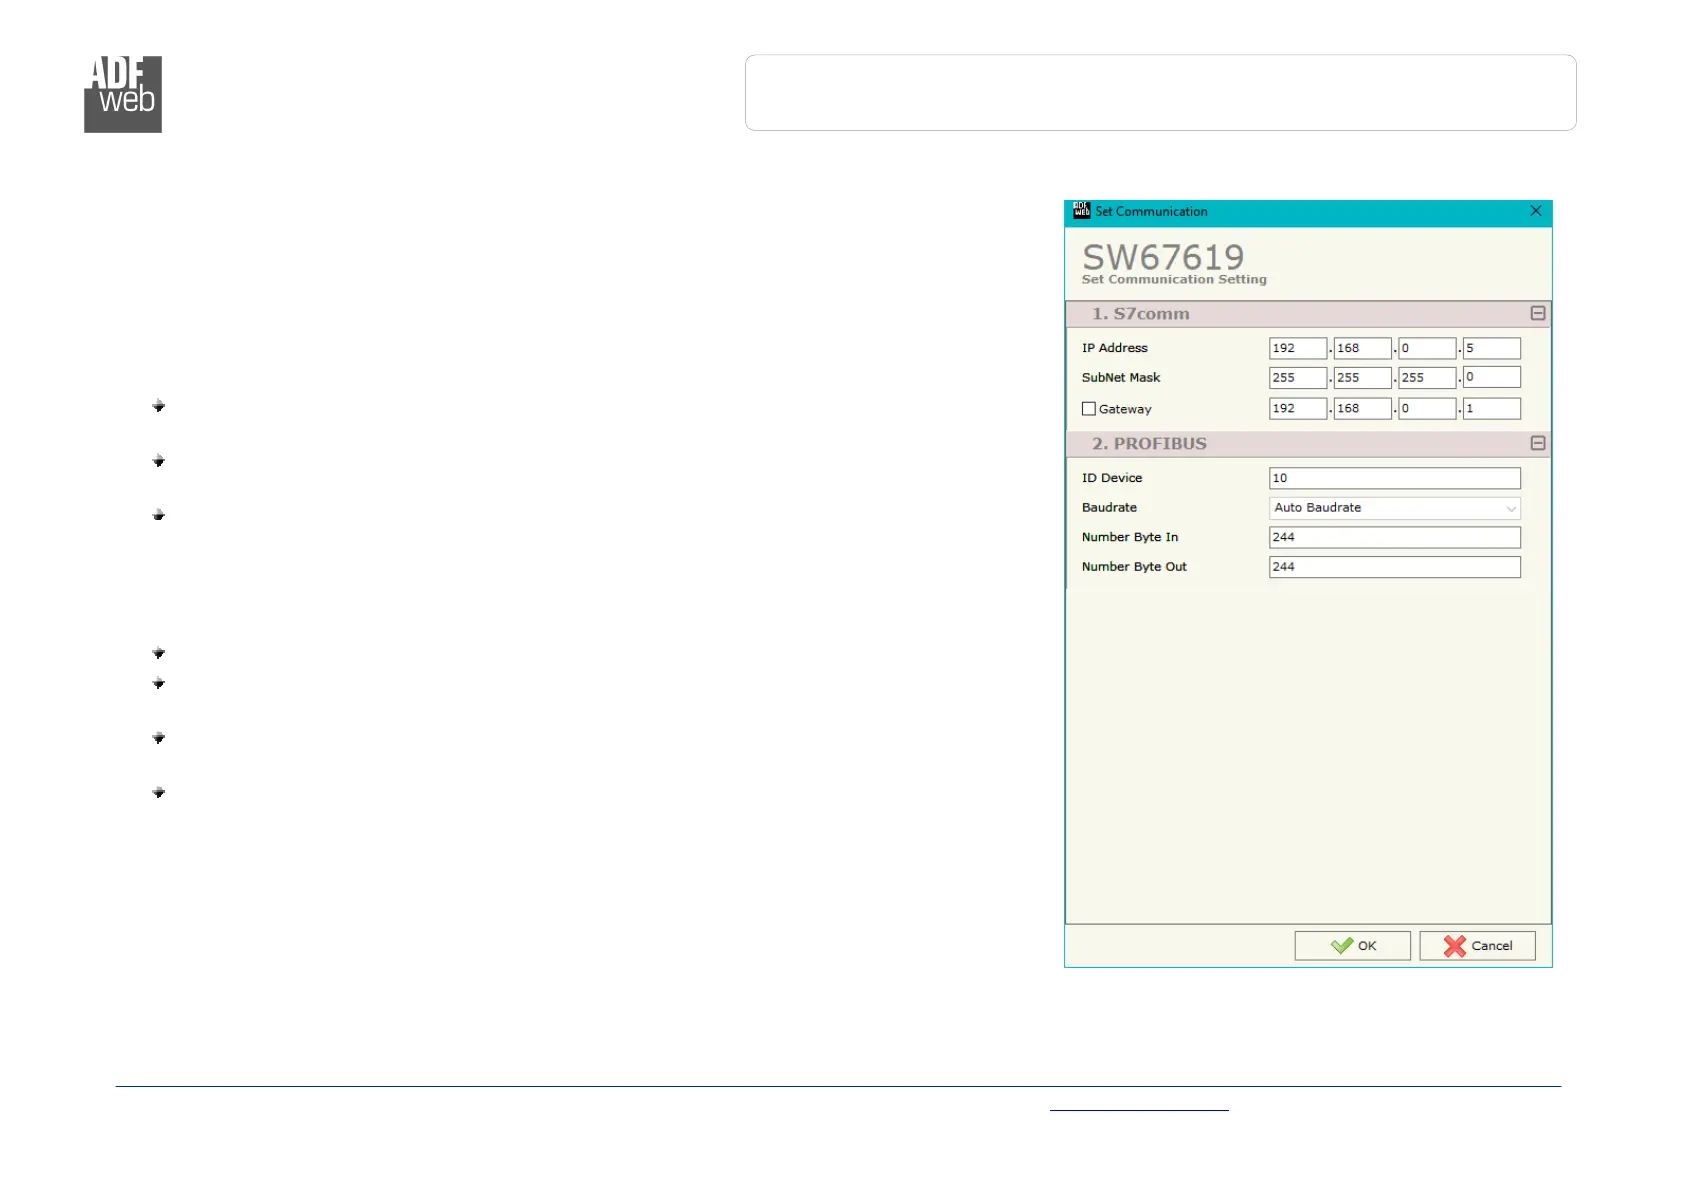The image size is (1684, 1190).
Task: Click the IP Address second octet field
Action: pyautogui.click(x=1362, y=348)
